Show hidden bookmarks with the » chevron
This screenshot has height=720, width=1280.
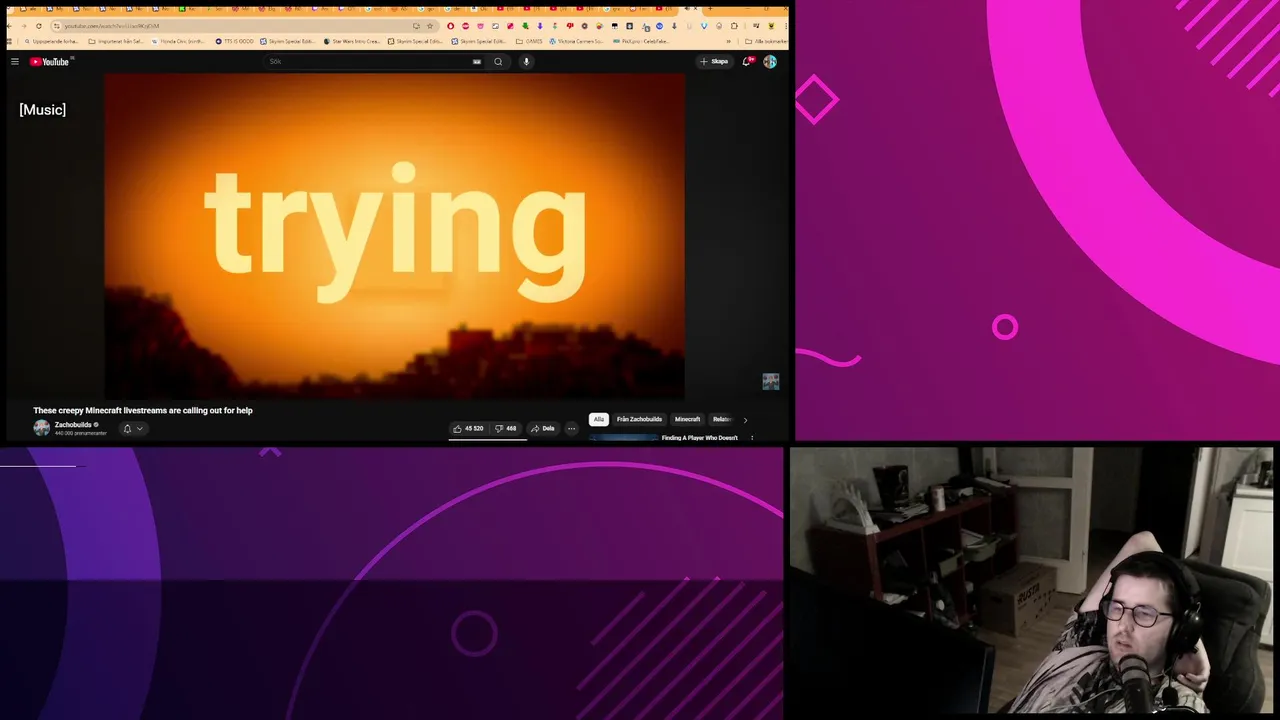[x=728, y=41]
